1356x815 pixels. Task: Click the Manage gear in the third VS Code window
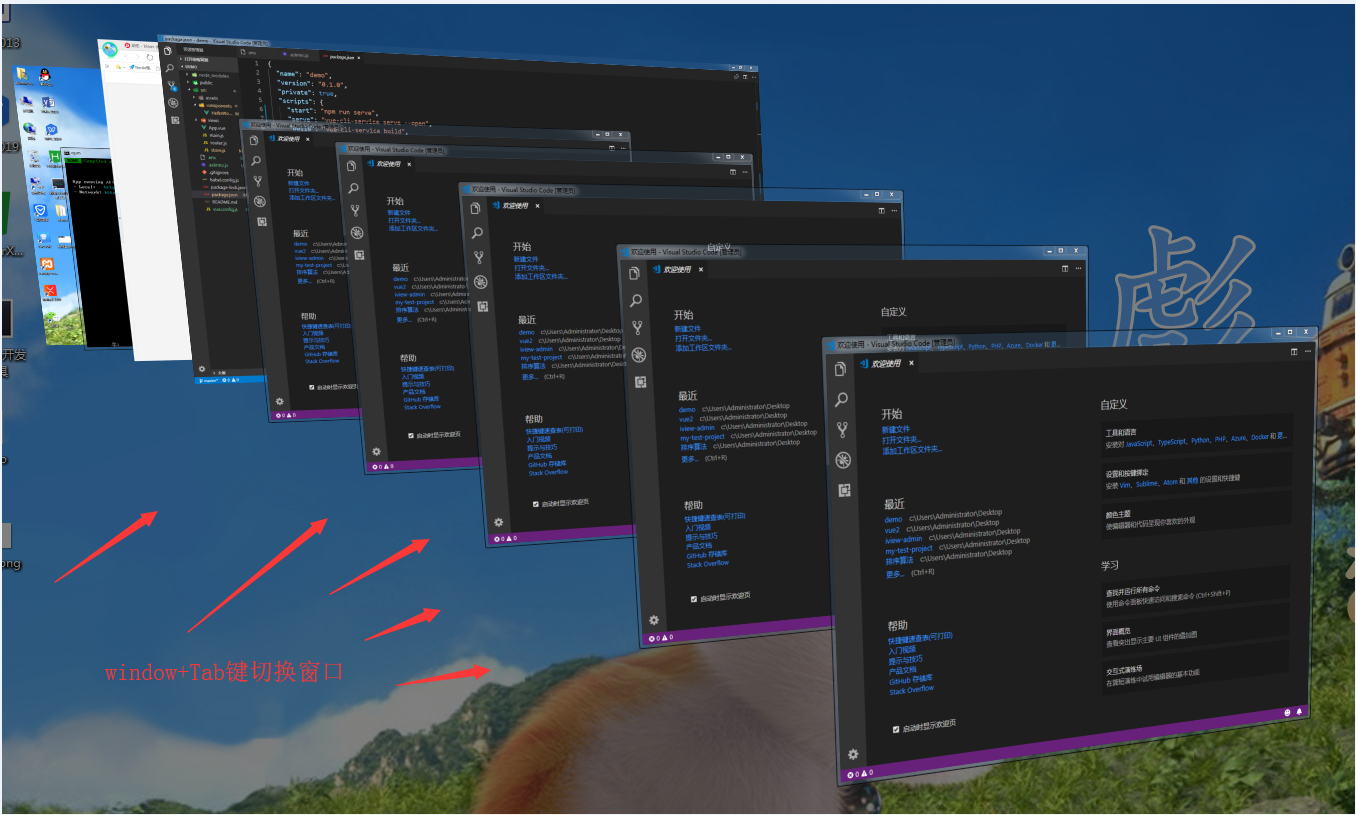(498, 521)
